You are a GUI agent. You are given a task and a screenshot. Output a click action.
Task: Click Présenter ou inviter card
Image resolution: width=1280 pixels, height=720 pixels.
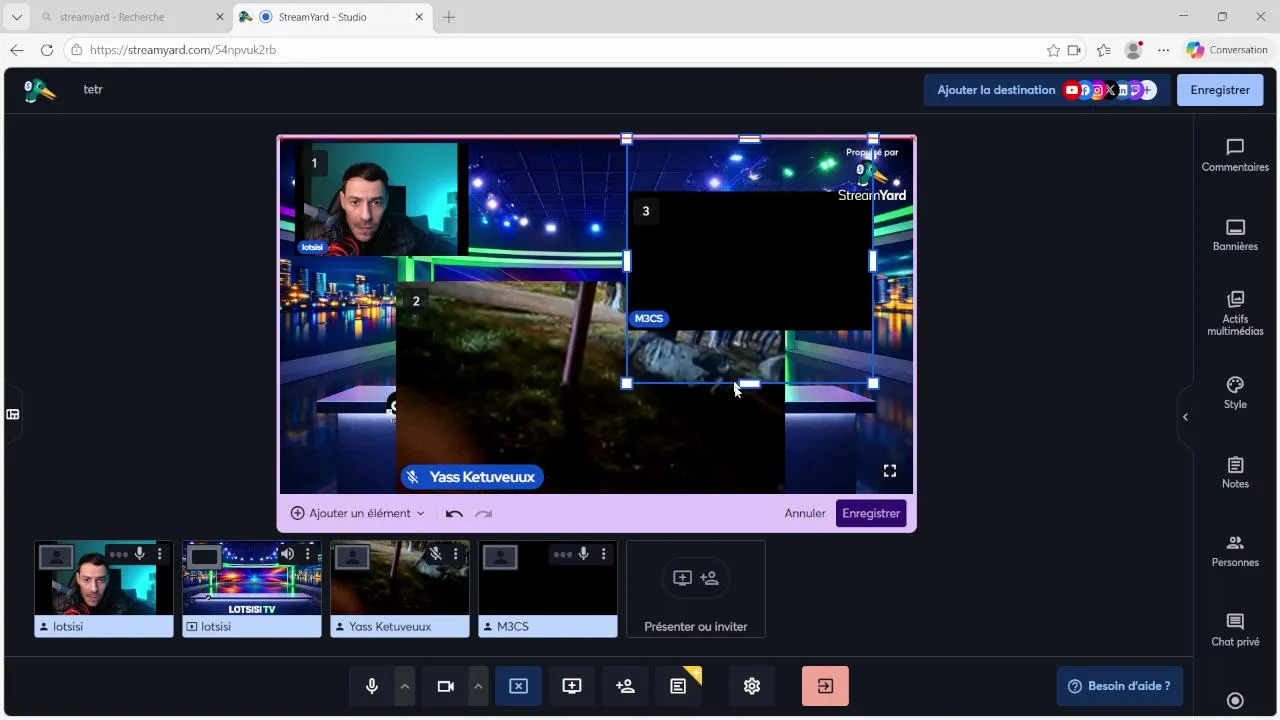click(696, 589)
